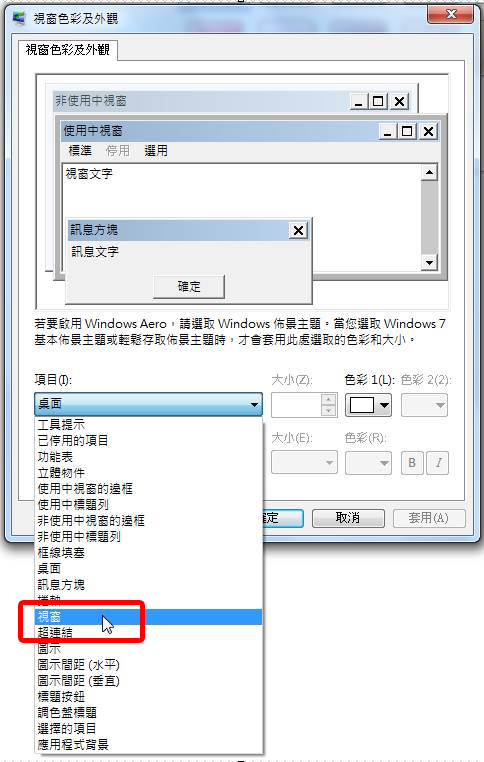Click the Bold font style button
The height and width of the screenshot is (762, 484).
[412, 463]
